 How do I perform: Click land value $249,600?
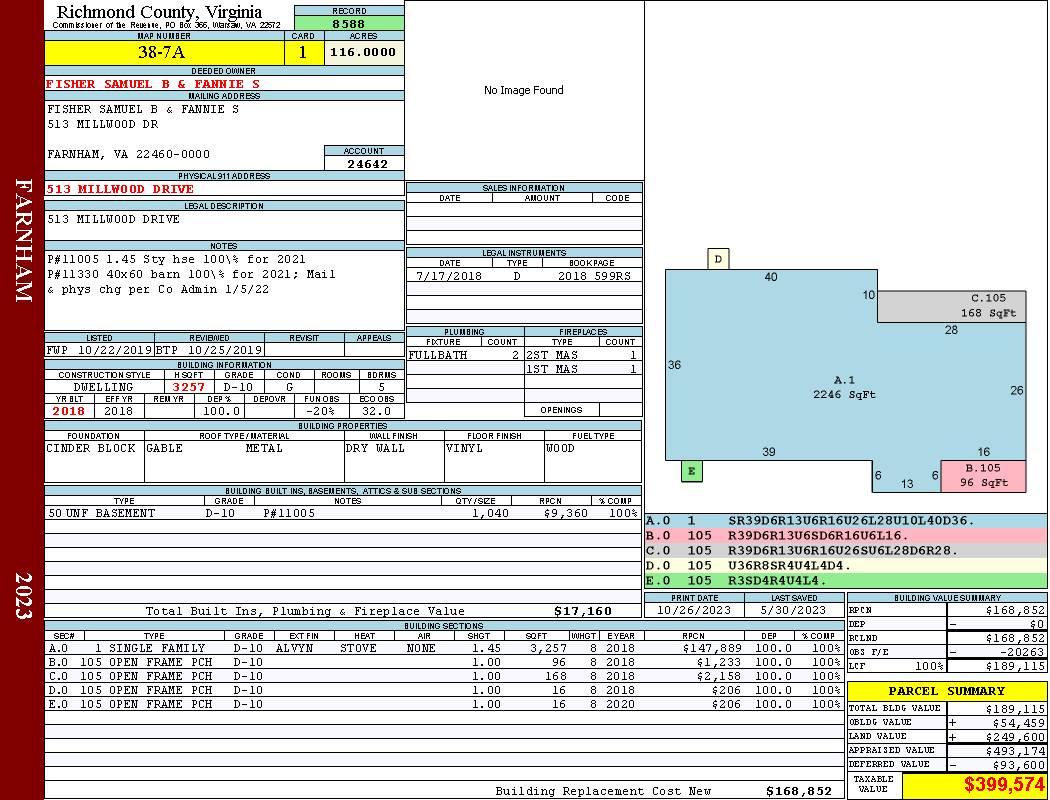pos(1015,737)
